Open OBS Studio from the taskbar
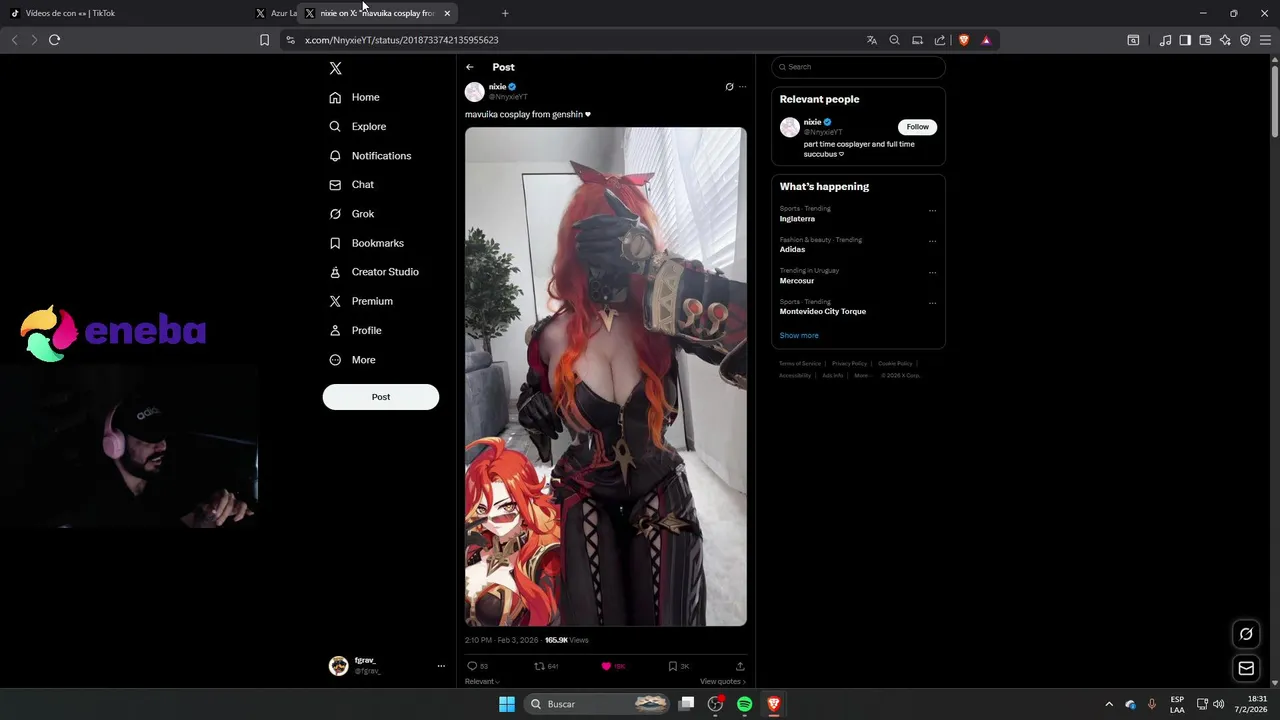Screen dimensions: 1280x720 tap(715, 704)
